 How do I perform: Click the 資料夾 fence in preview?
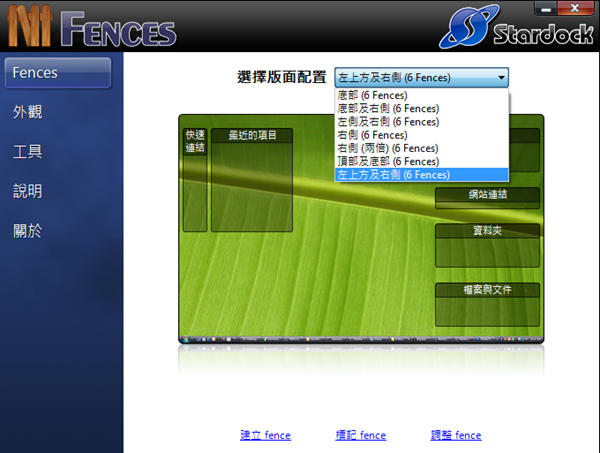[x=487, y=245]
